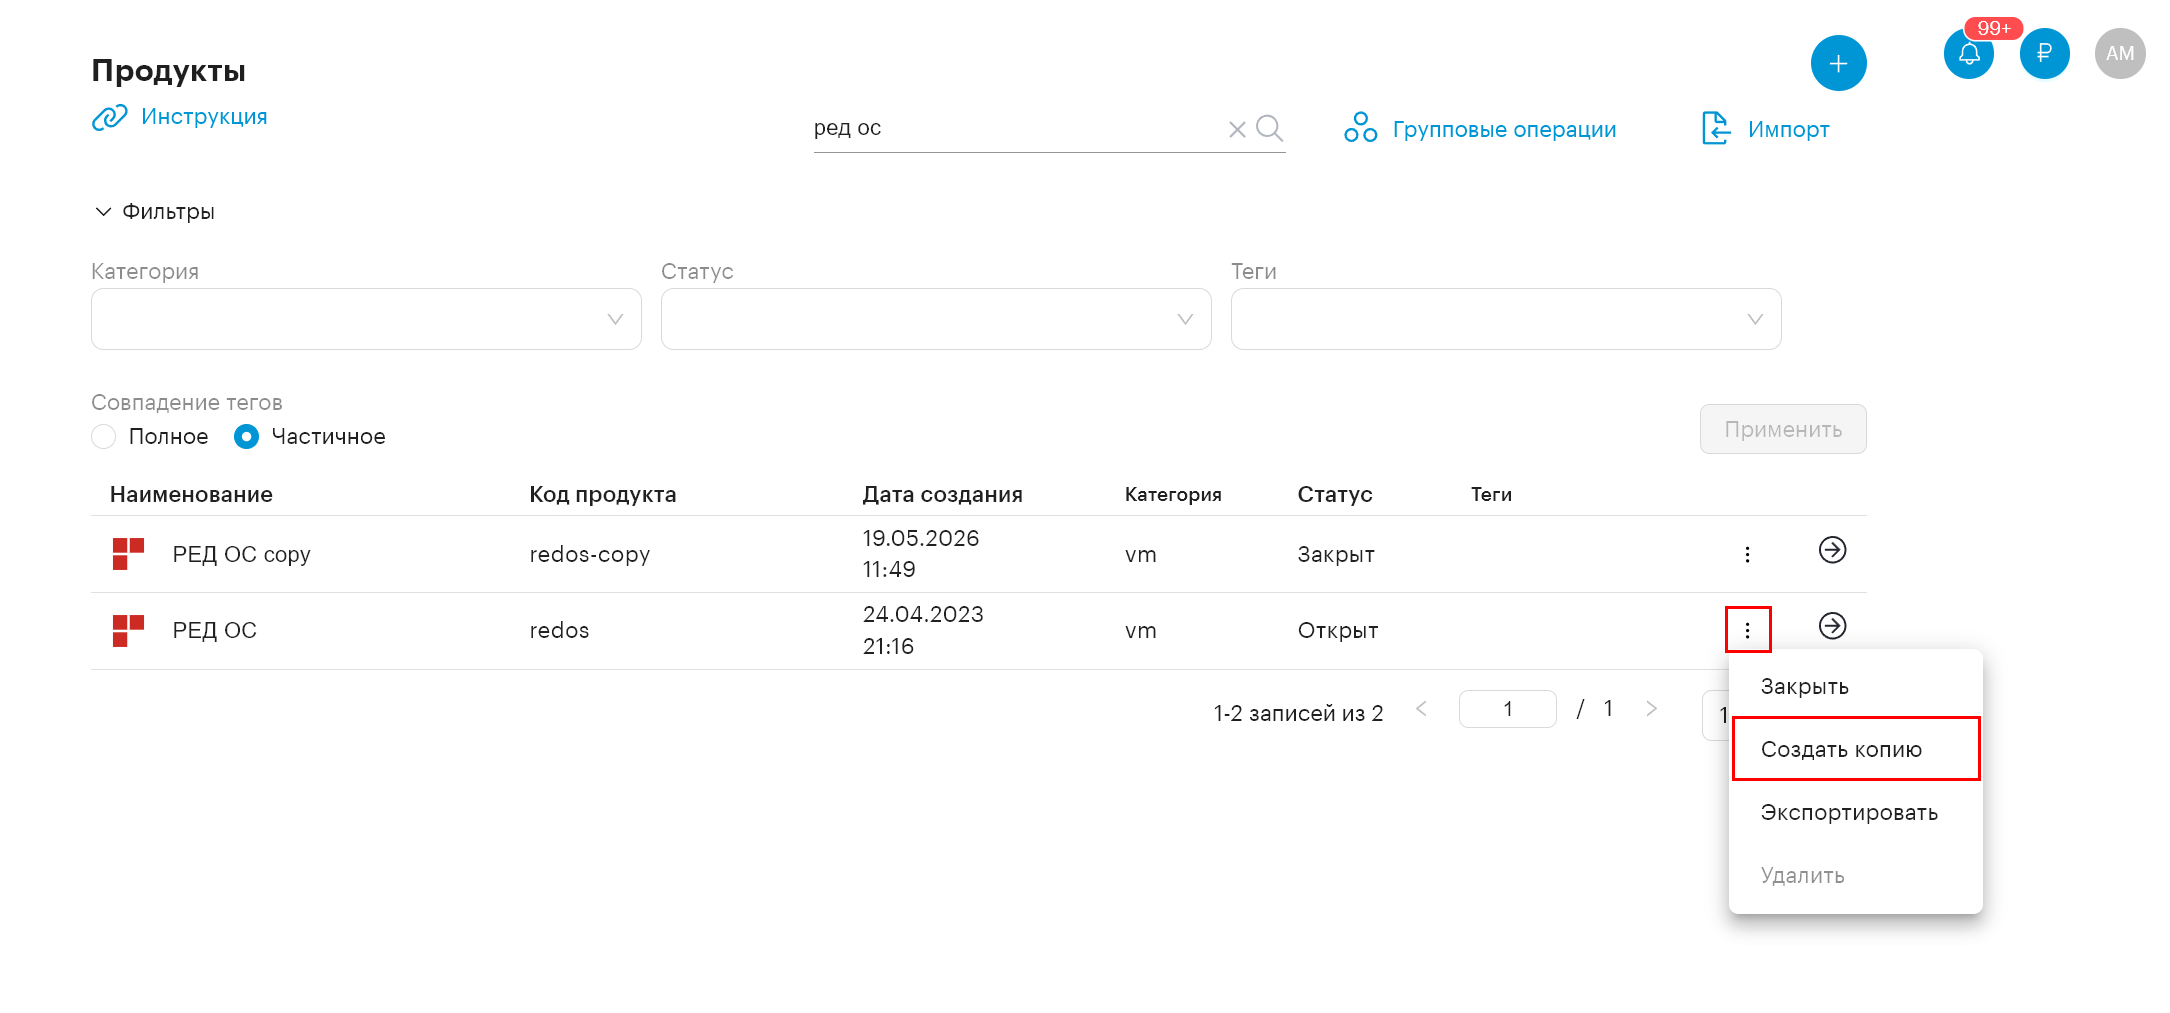This screenshot has width=2170, height=1013.
Task: Click the Import document icon
Action: 1715,128
